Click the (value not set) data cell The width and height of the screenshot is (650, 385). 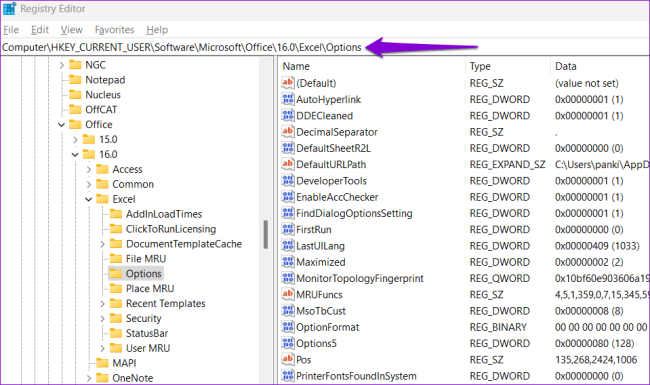tap(587, 83)
